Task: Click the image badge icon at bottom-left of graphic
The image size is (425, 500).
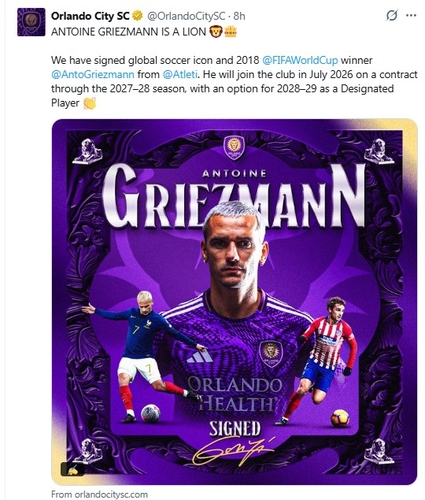Action: tap(72, 469)
